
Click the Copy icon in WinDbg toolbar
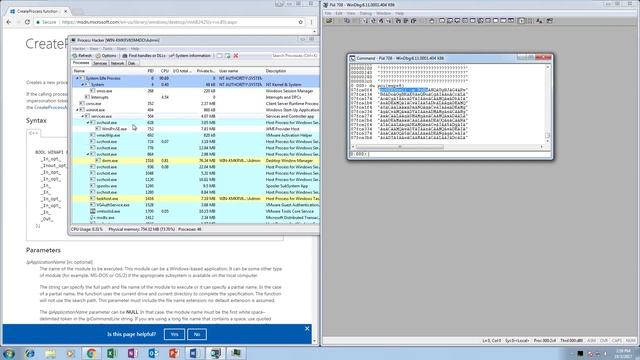(x=347, y=21)
